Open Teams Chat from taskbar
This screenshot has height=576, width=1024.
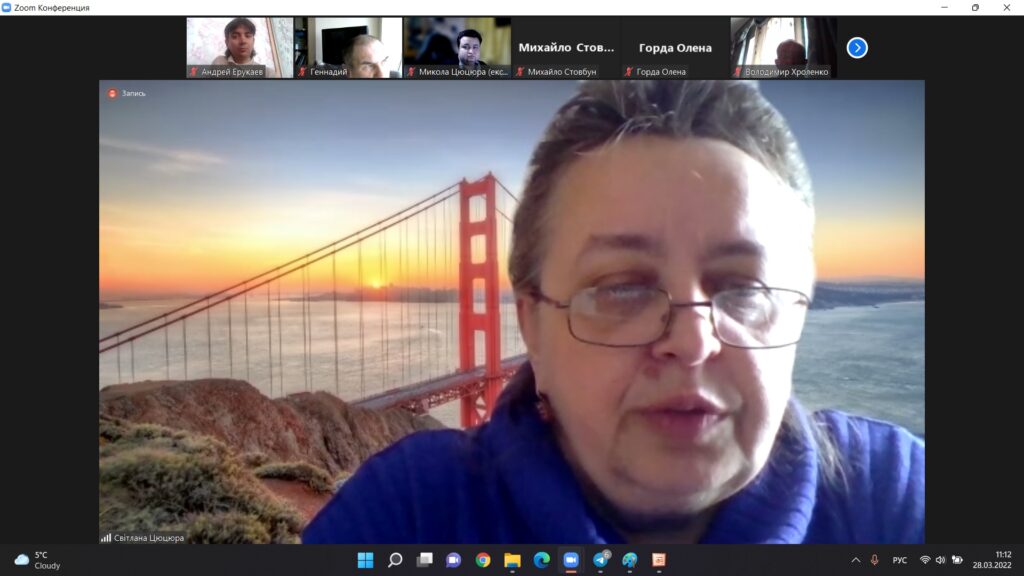pos(453,560)
